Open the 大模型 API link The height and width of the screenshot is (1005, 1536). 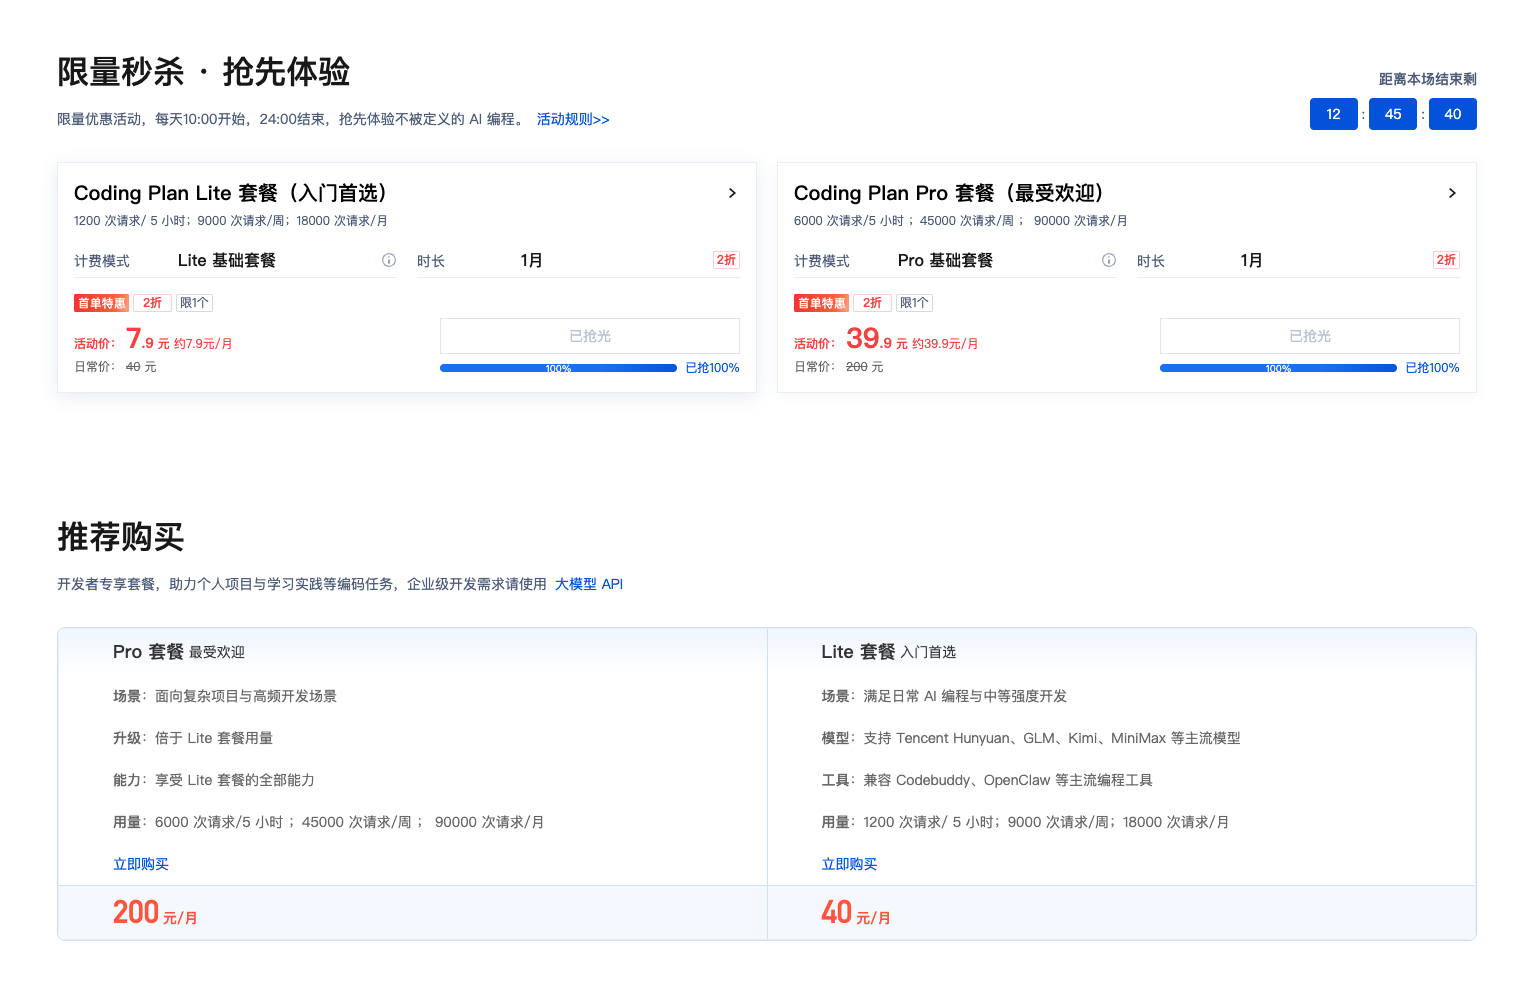tap(589, 584)
